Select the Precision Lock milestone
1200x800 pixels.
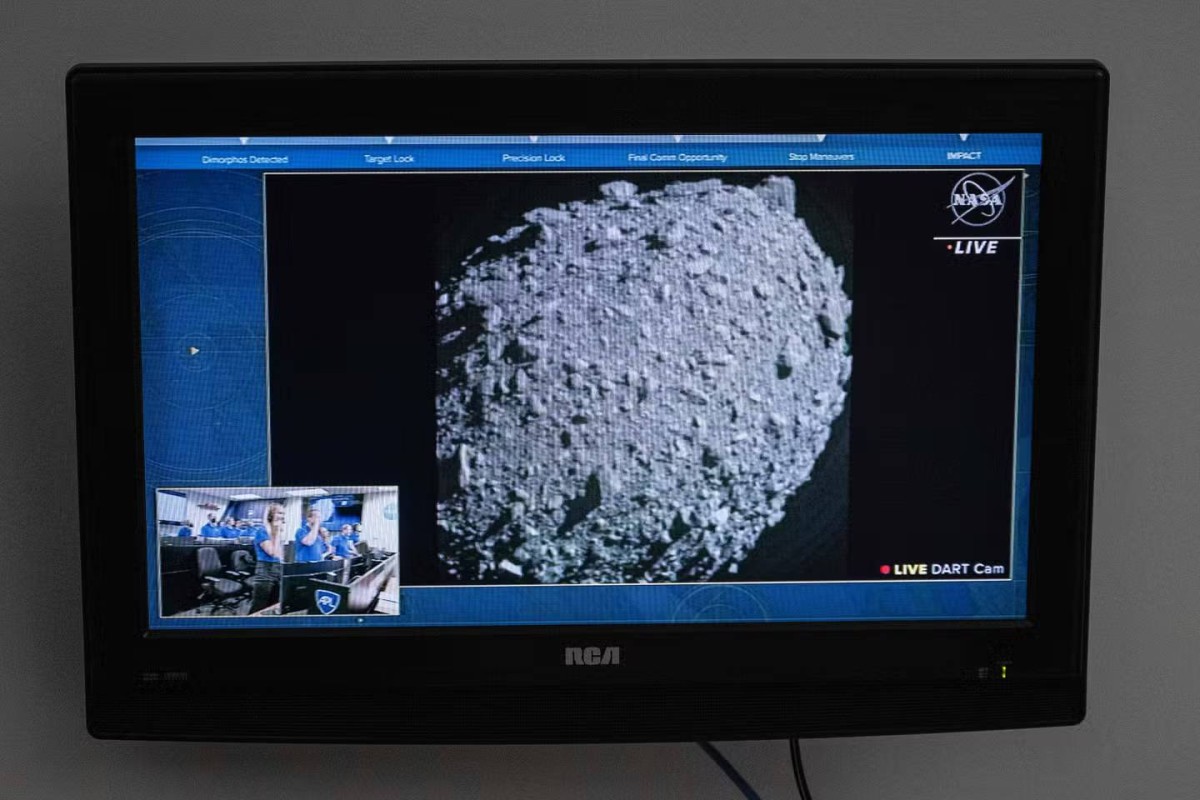533,158
